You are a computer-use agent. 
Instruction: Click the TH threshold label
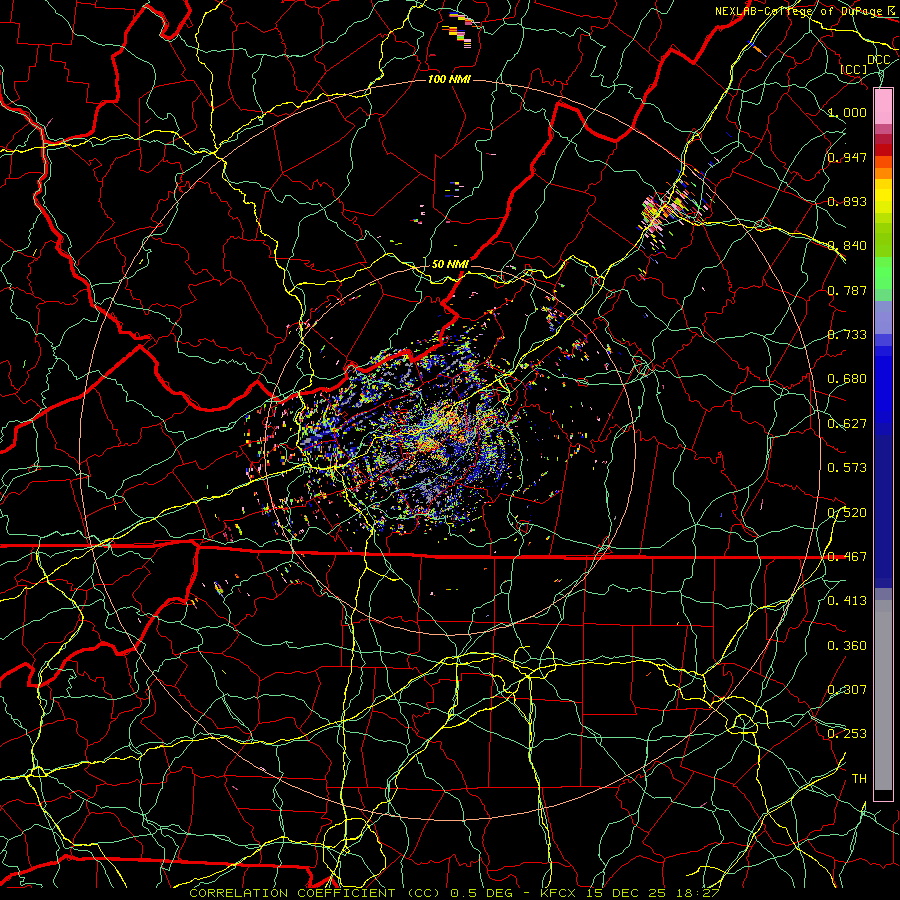[x=859, y=779]
